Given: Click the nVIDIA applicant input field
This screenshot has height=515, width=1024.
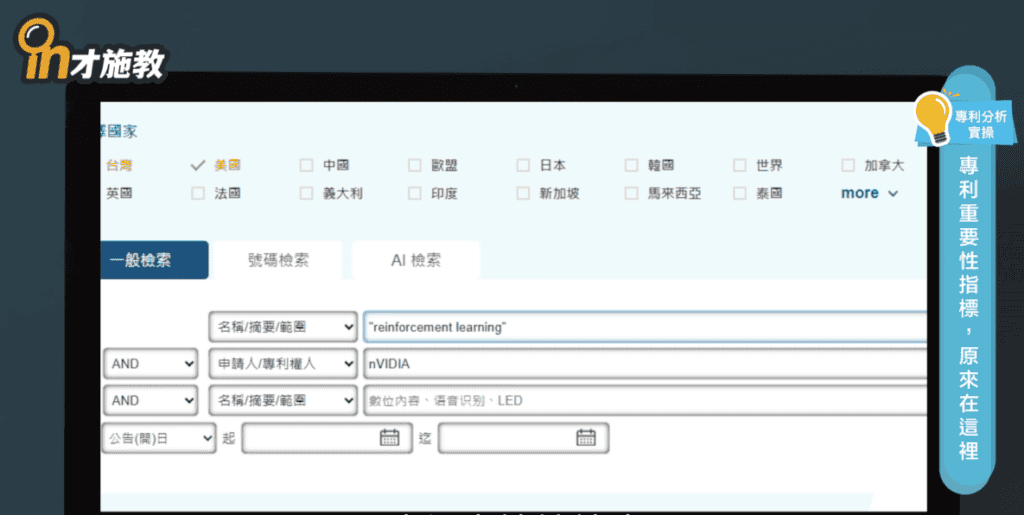Looking at the screenshot, I should [640, 364].
